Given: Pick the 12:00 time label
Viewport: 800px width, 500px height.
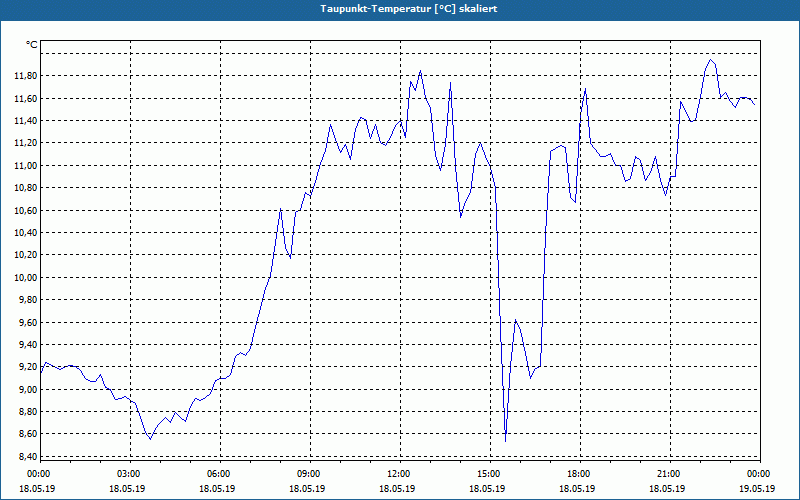Looking at the screenshot, I should [397, 474].
